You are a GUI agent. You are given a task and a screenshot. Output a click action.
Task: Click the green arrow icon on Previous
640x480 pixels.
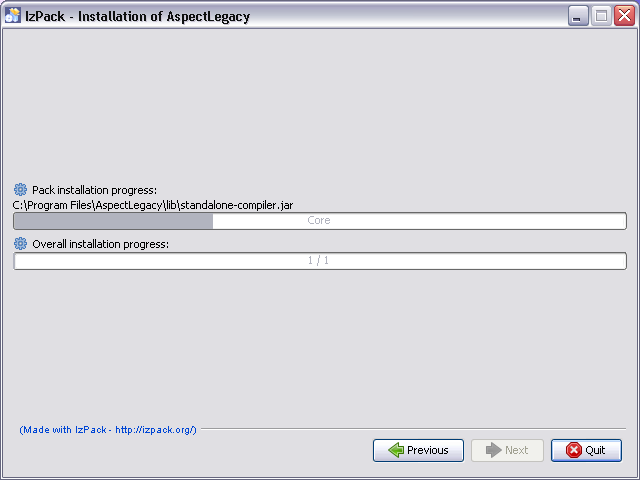point(396,450)
